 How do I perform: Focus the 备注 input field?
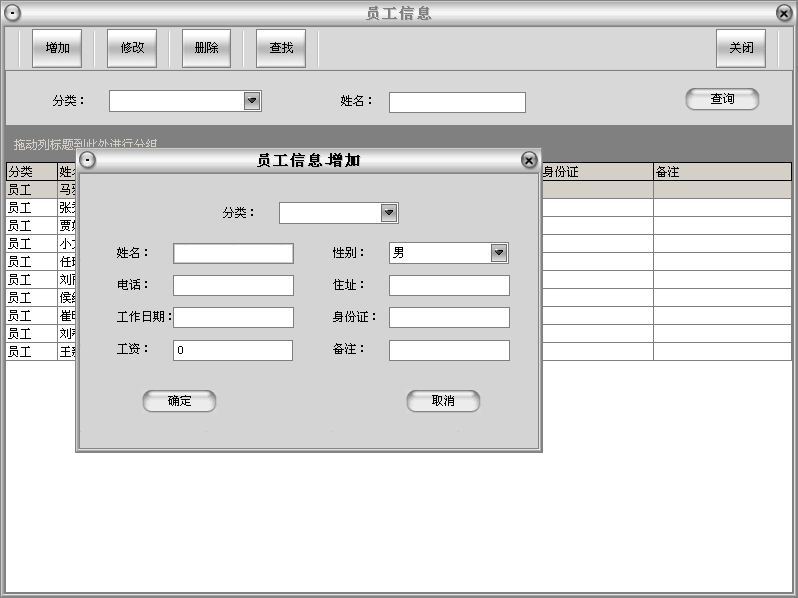tap(449, 350)
